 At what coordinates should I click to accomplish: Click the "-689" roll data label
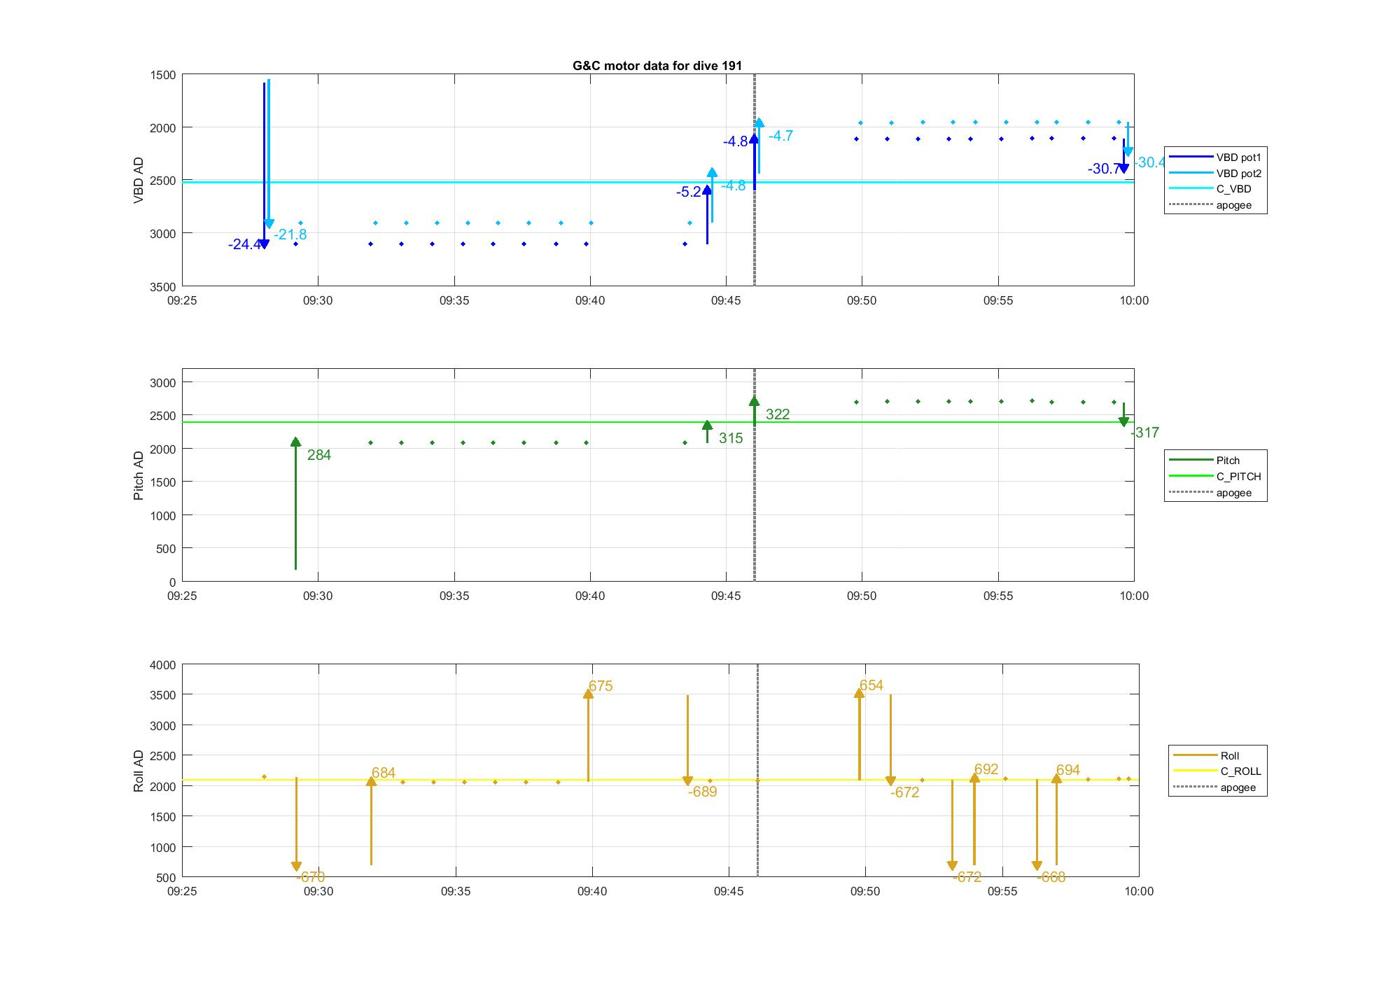point(702,792)
